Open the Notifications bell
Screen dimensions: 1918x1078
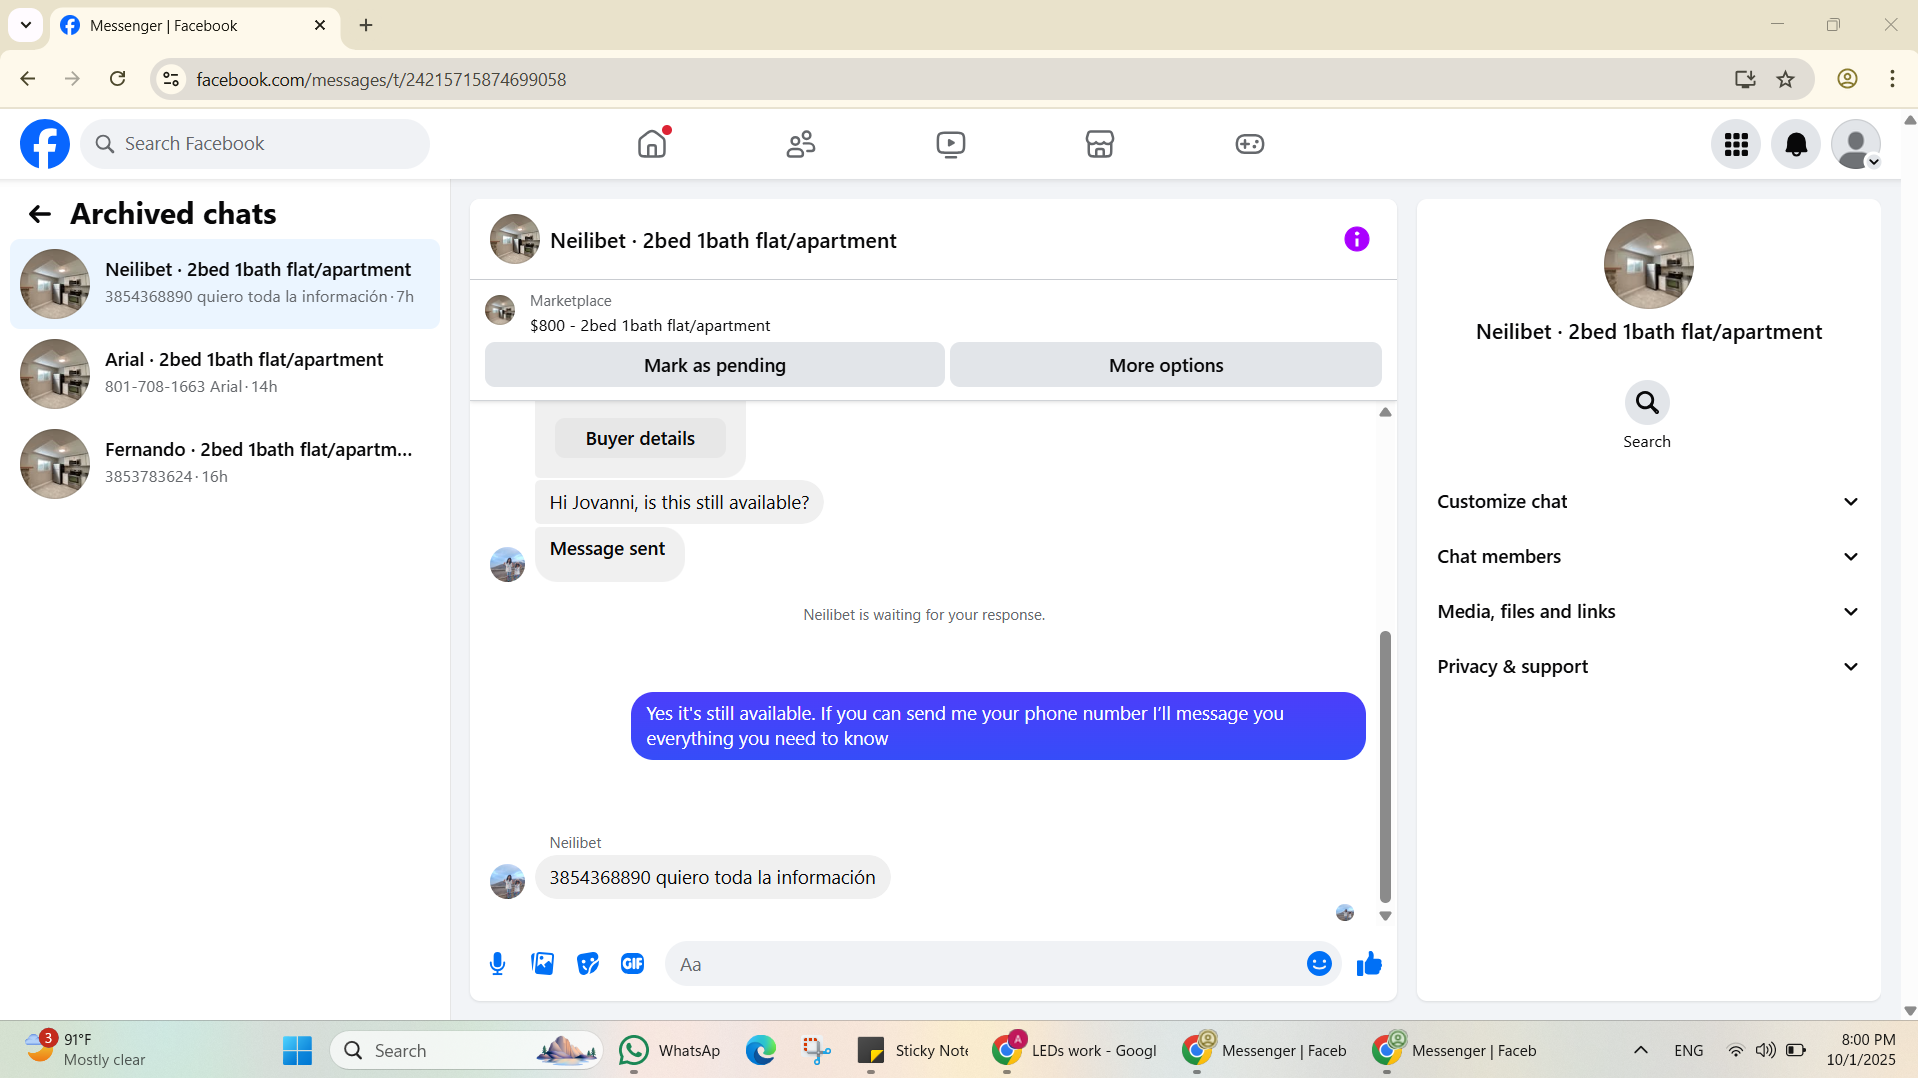(1796, 144)
